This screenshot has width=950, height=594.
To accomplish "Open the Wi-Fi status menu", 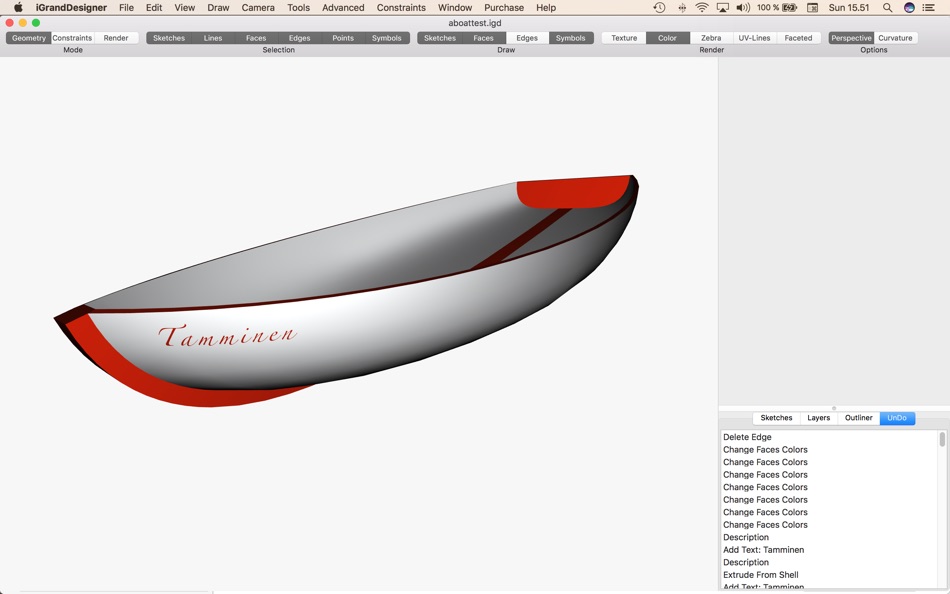I will pyautogui.click(x=702, y=7).
